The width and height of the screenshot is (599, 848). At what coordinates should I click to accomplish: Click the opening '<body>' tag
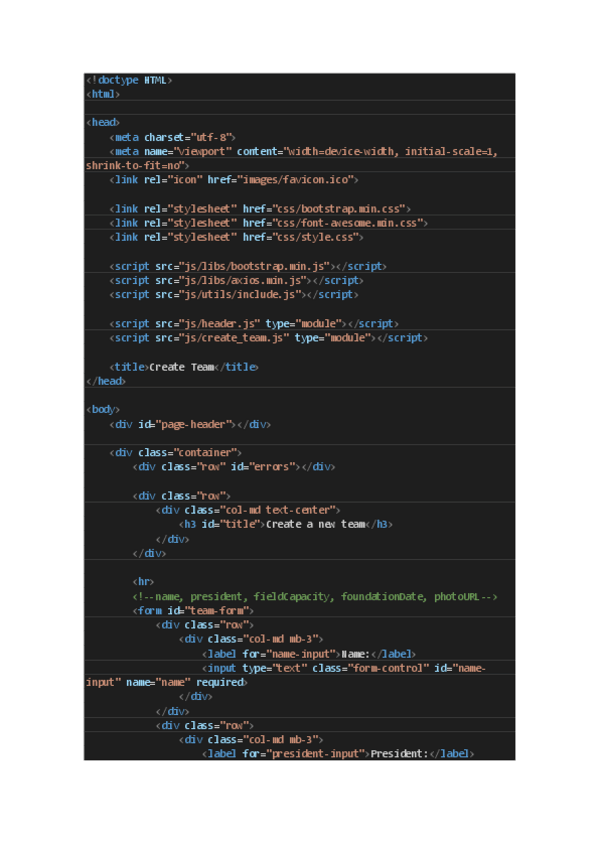[x=103, y=409]
